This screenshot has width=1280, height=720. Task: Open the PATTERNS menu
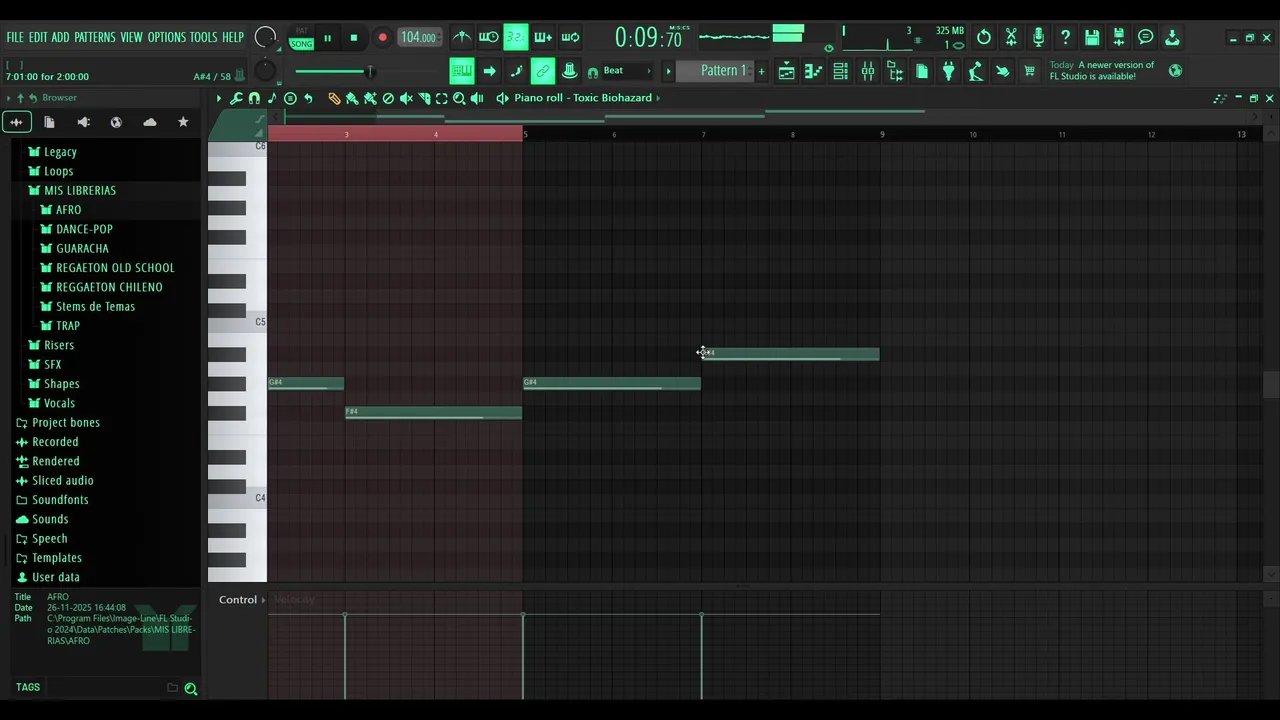click(95, 38)
